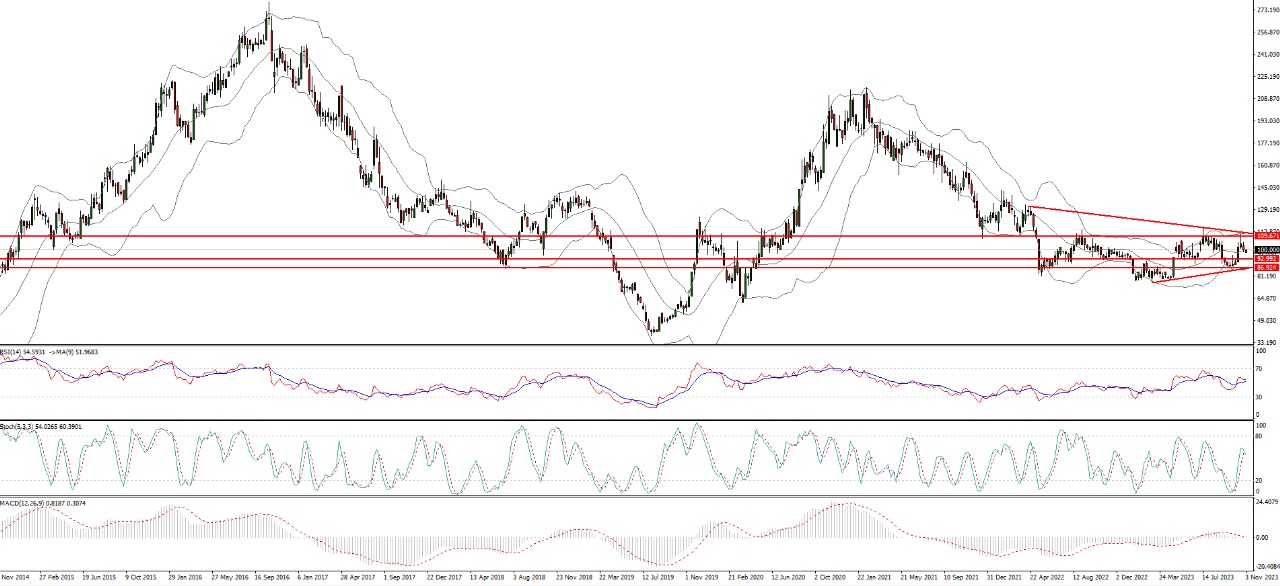Click the 27 Feb 2015 date label

55,577
